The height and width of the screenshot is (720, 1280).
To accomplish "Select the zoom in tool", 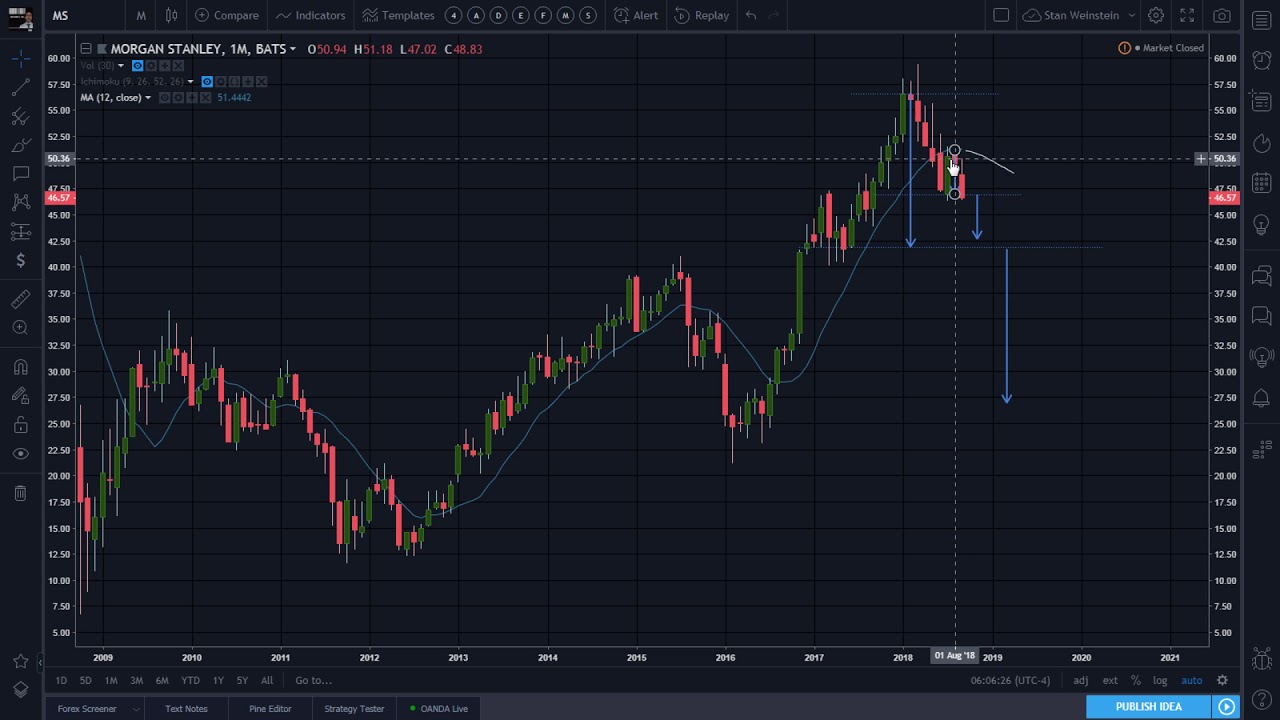I will point(20,327).
